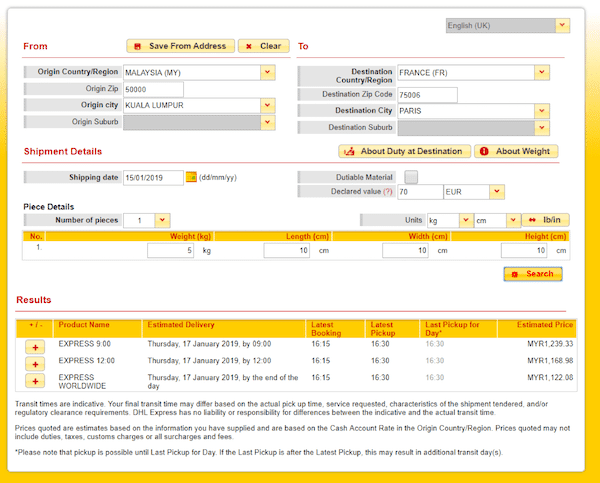Image resolution: width=600 pixels, height=483 pixels.
Task: Click delivery text ending by 09:00
Action: (209, 344)
